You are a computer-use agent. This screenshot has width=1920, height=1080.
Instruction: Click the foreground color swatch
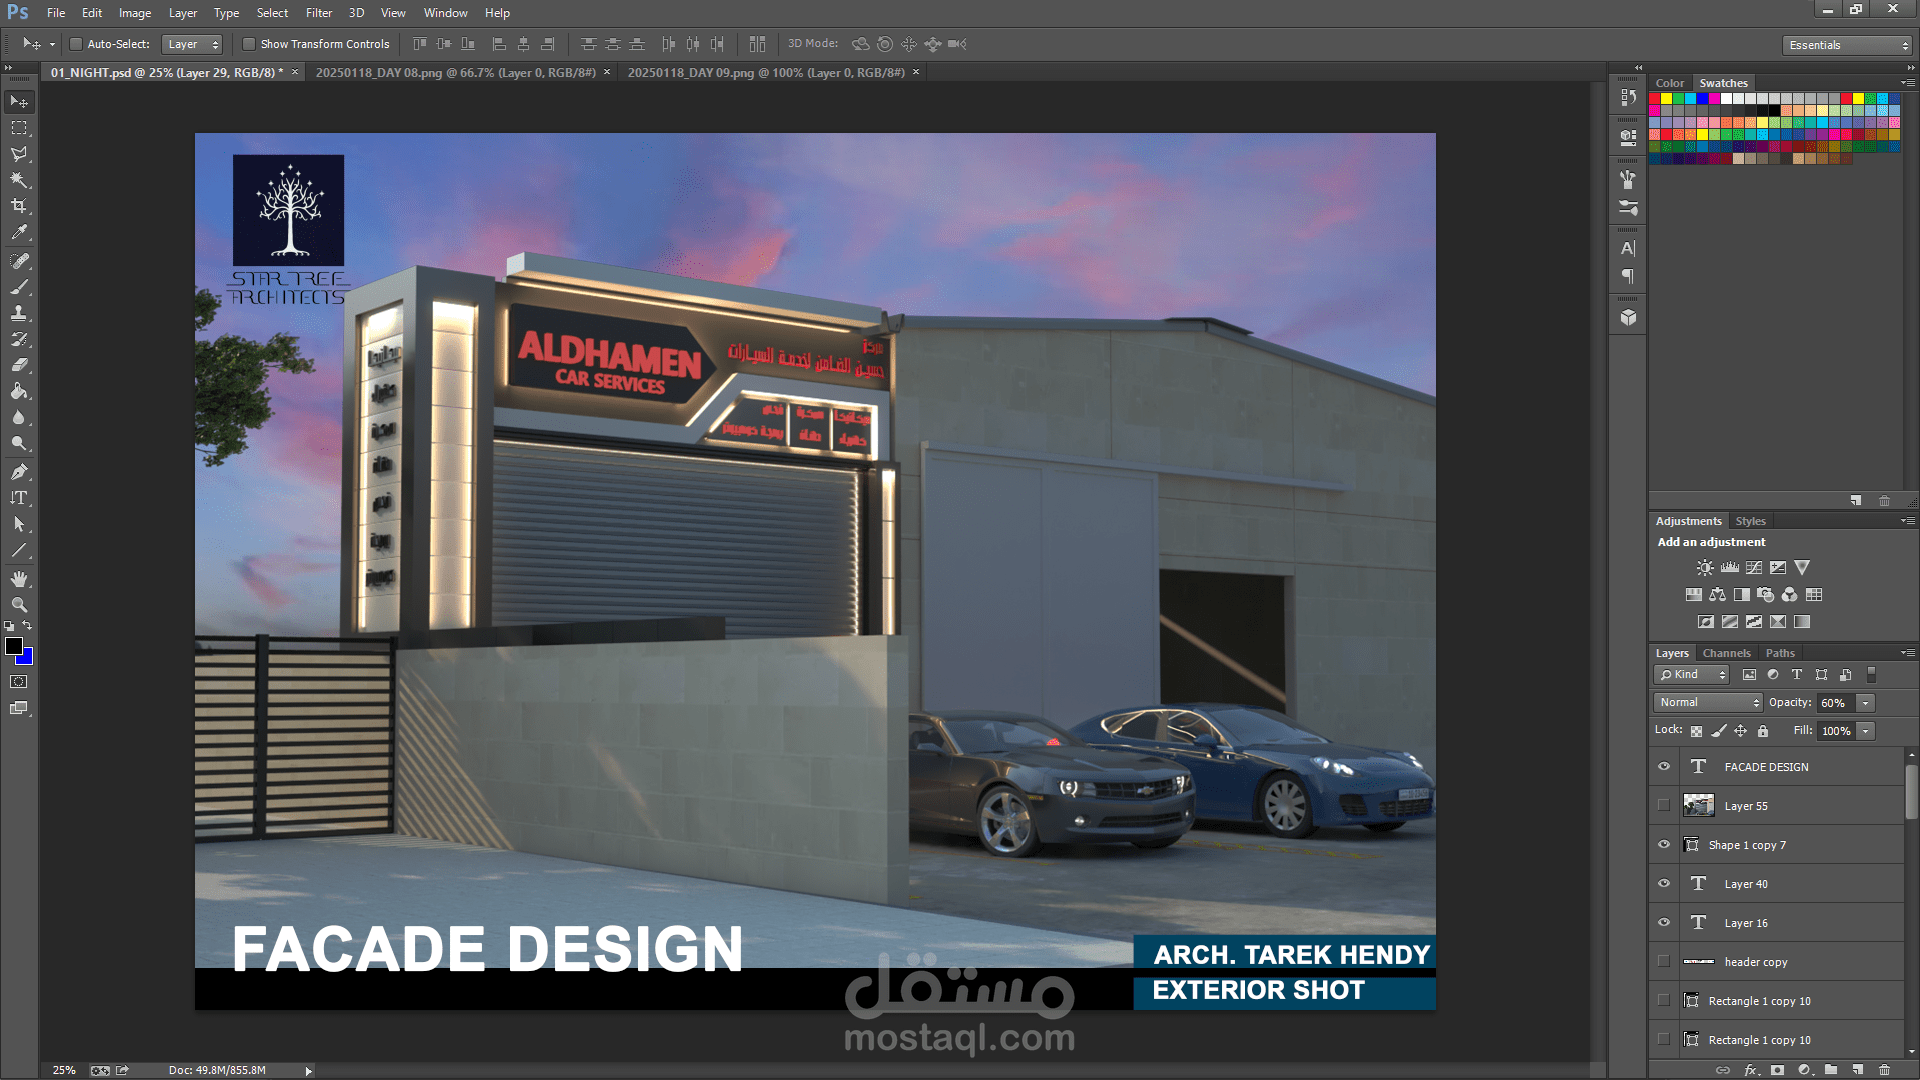[14, 646]
